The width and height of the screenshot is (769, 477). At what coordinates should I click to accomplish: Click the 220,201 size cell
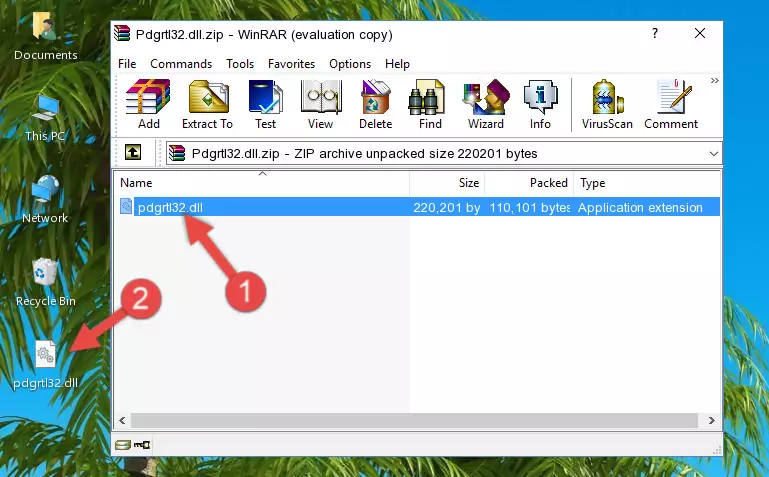(446, 207)
